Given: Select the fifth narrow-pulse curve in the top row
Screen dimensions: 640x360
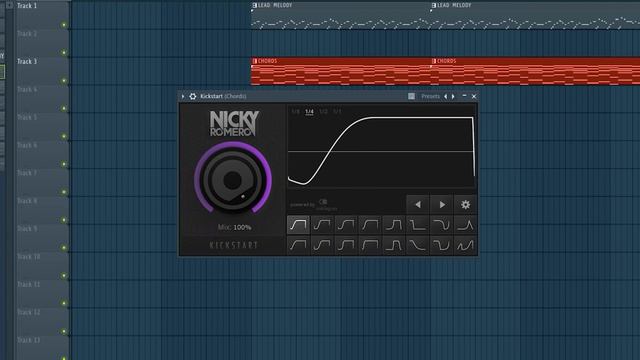Looking at the screenshot, I should point(394,225).
